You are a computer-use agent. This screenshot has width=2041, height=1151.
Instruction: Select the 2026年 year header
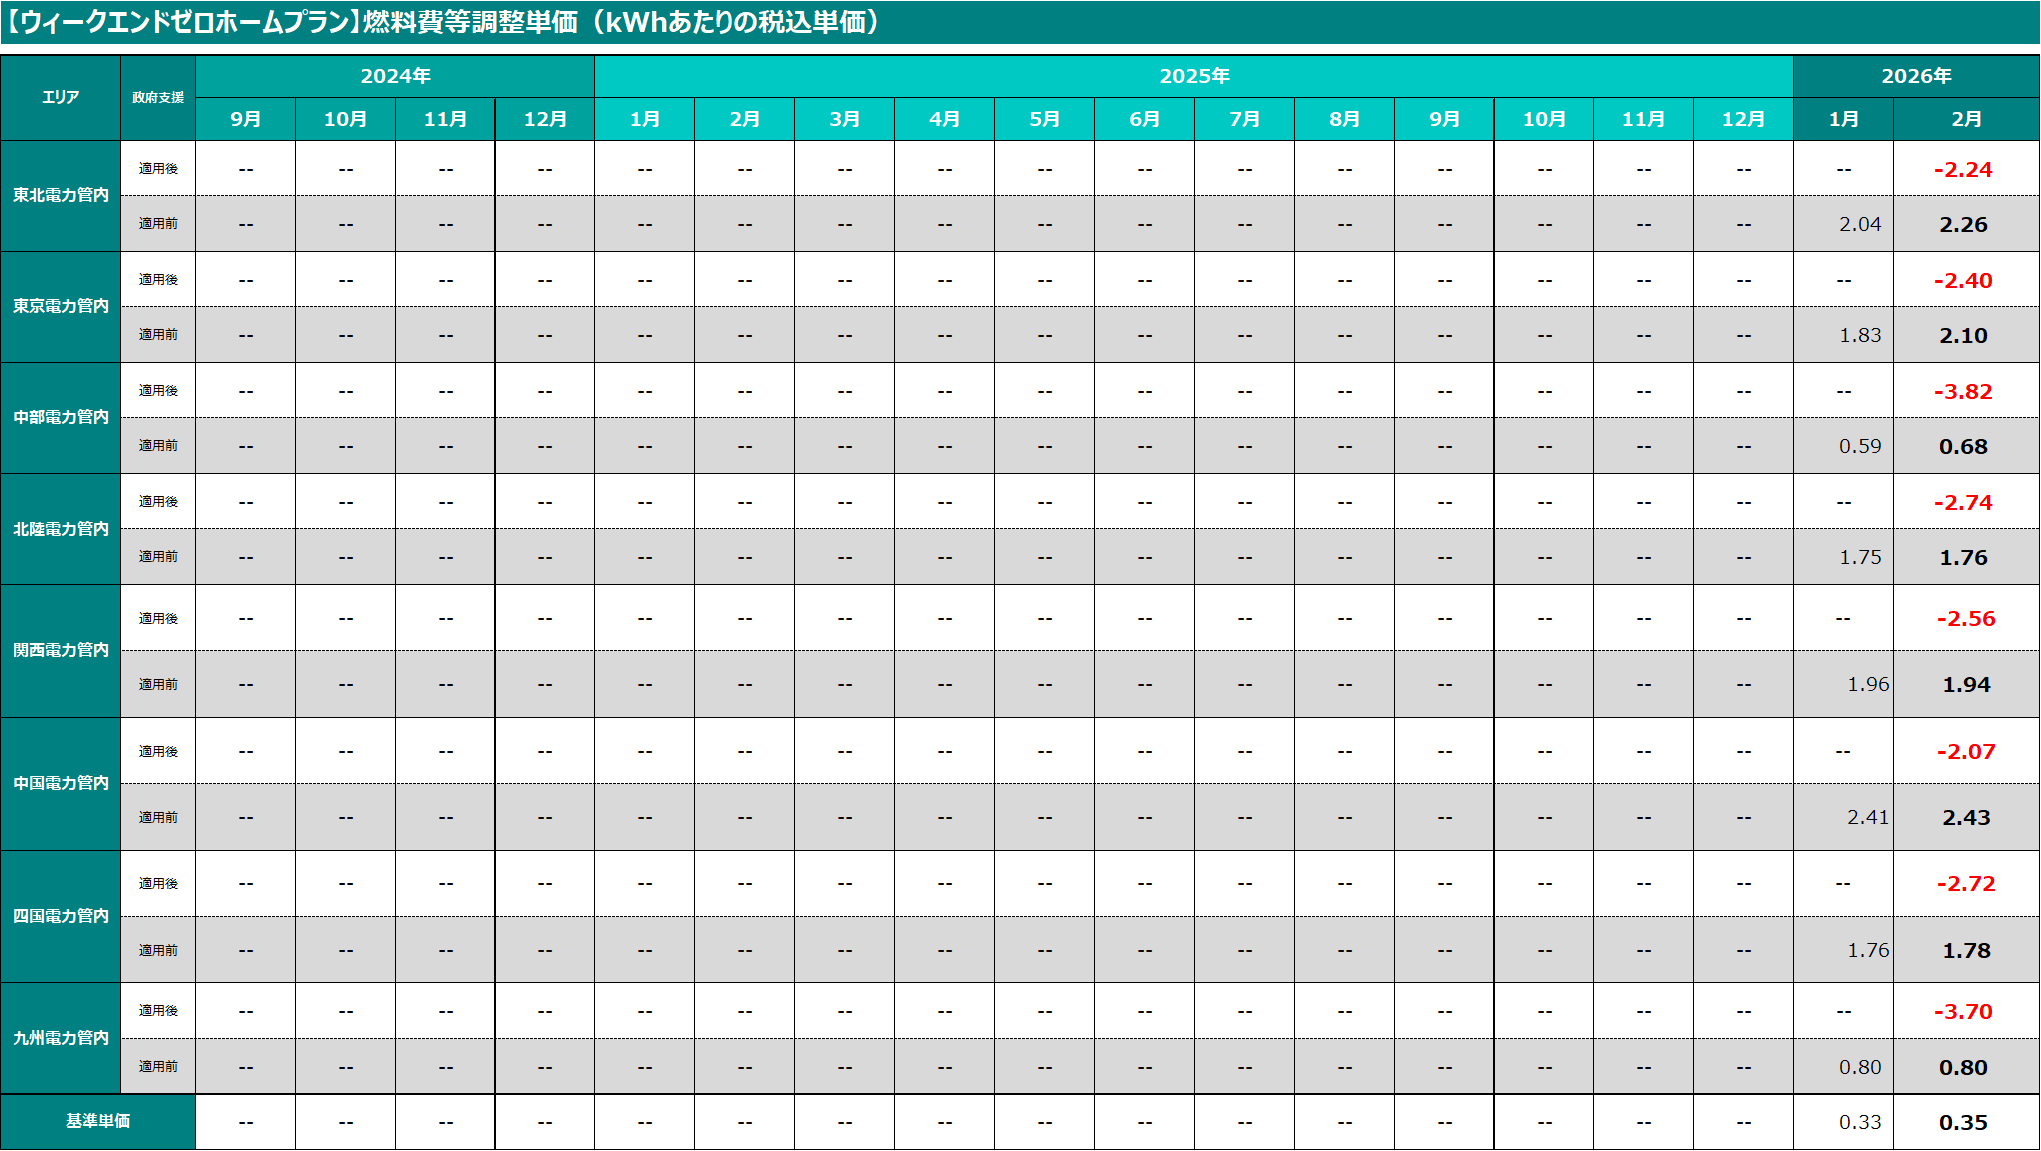point(1915,76)
